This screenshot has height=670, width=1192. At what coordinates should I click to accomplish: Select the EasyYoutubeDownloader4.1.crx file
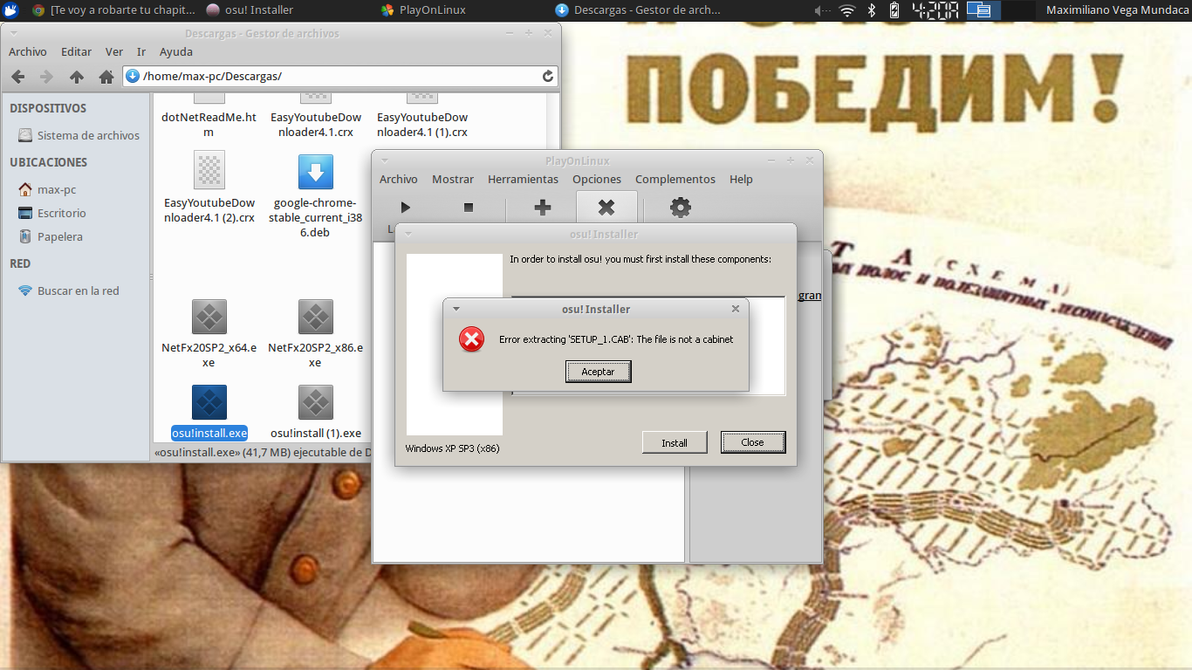click(315, 124)
